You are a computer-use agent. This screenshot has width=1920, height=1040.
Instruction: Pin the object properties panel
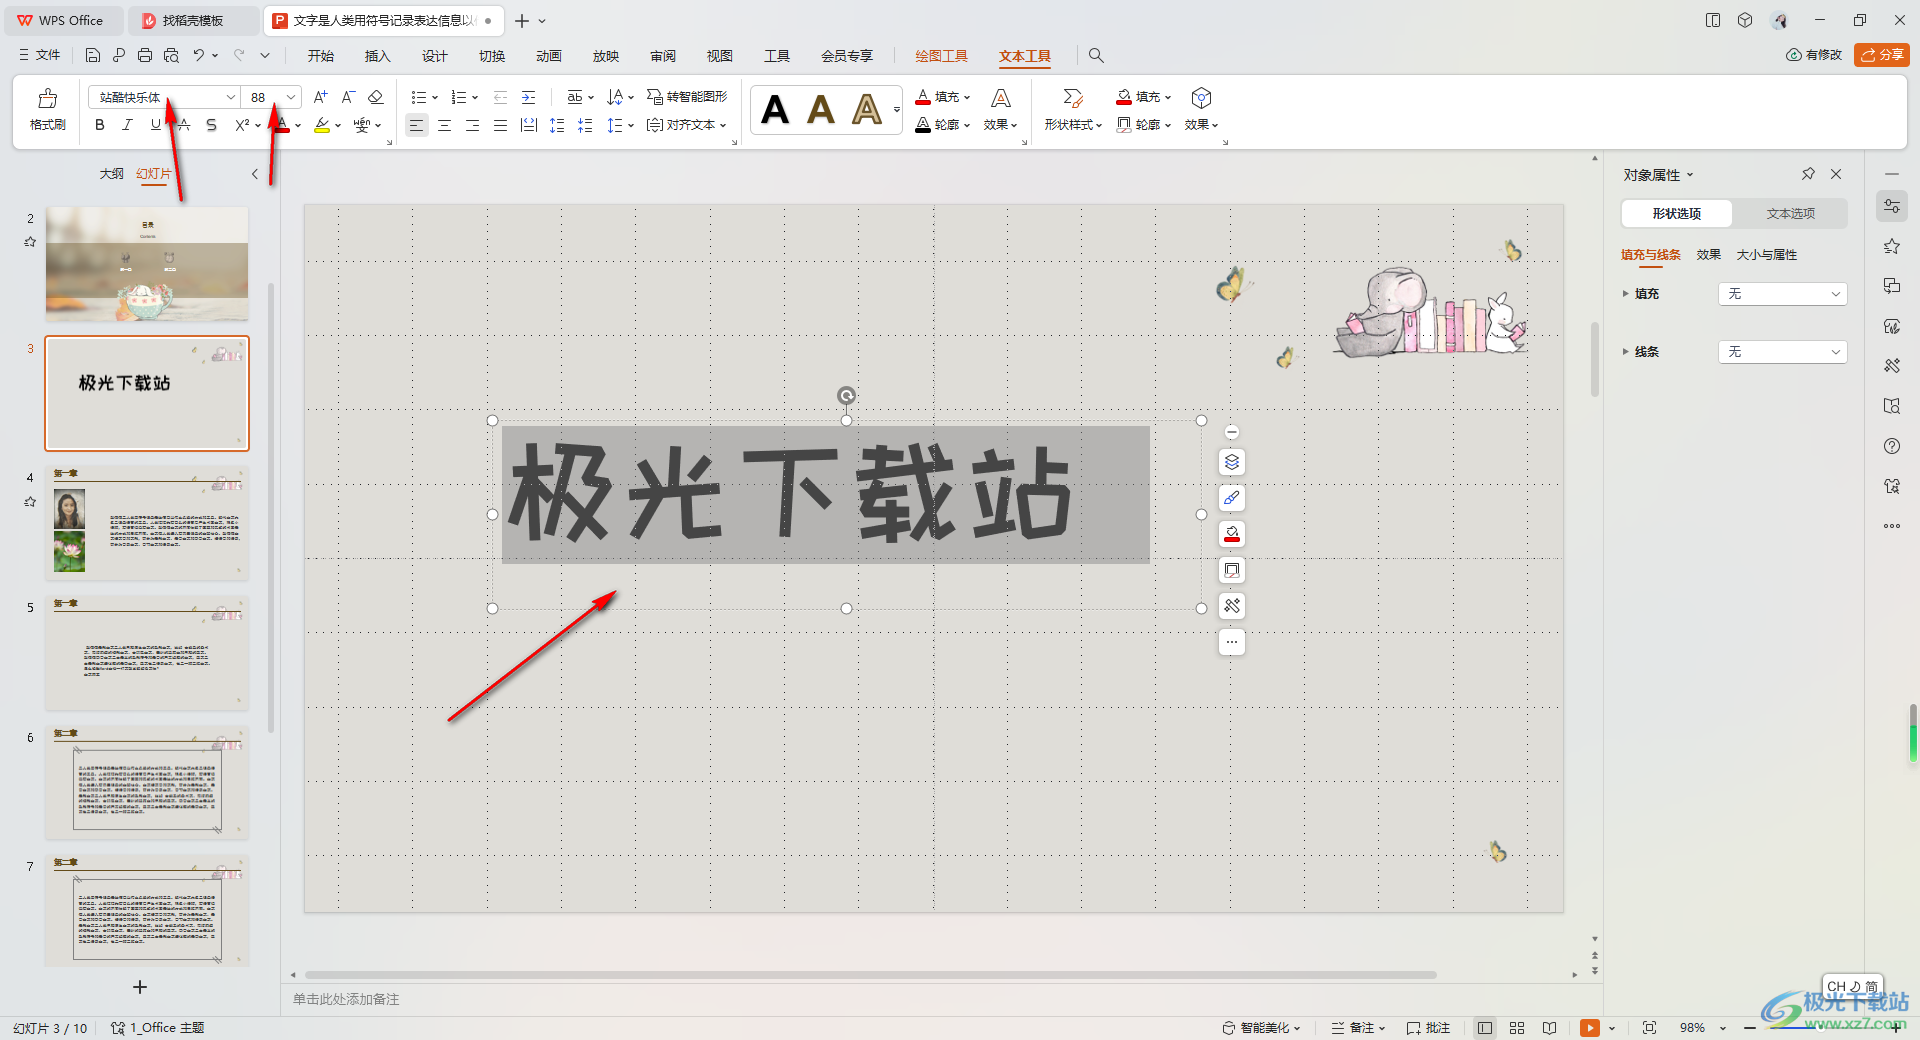[1808, 174]
